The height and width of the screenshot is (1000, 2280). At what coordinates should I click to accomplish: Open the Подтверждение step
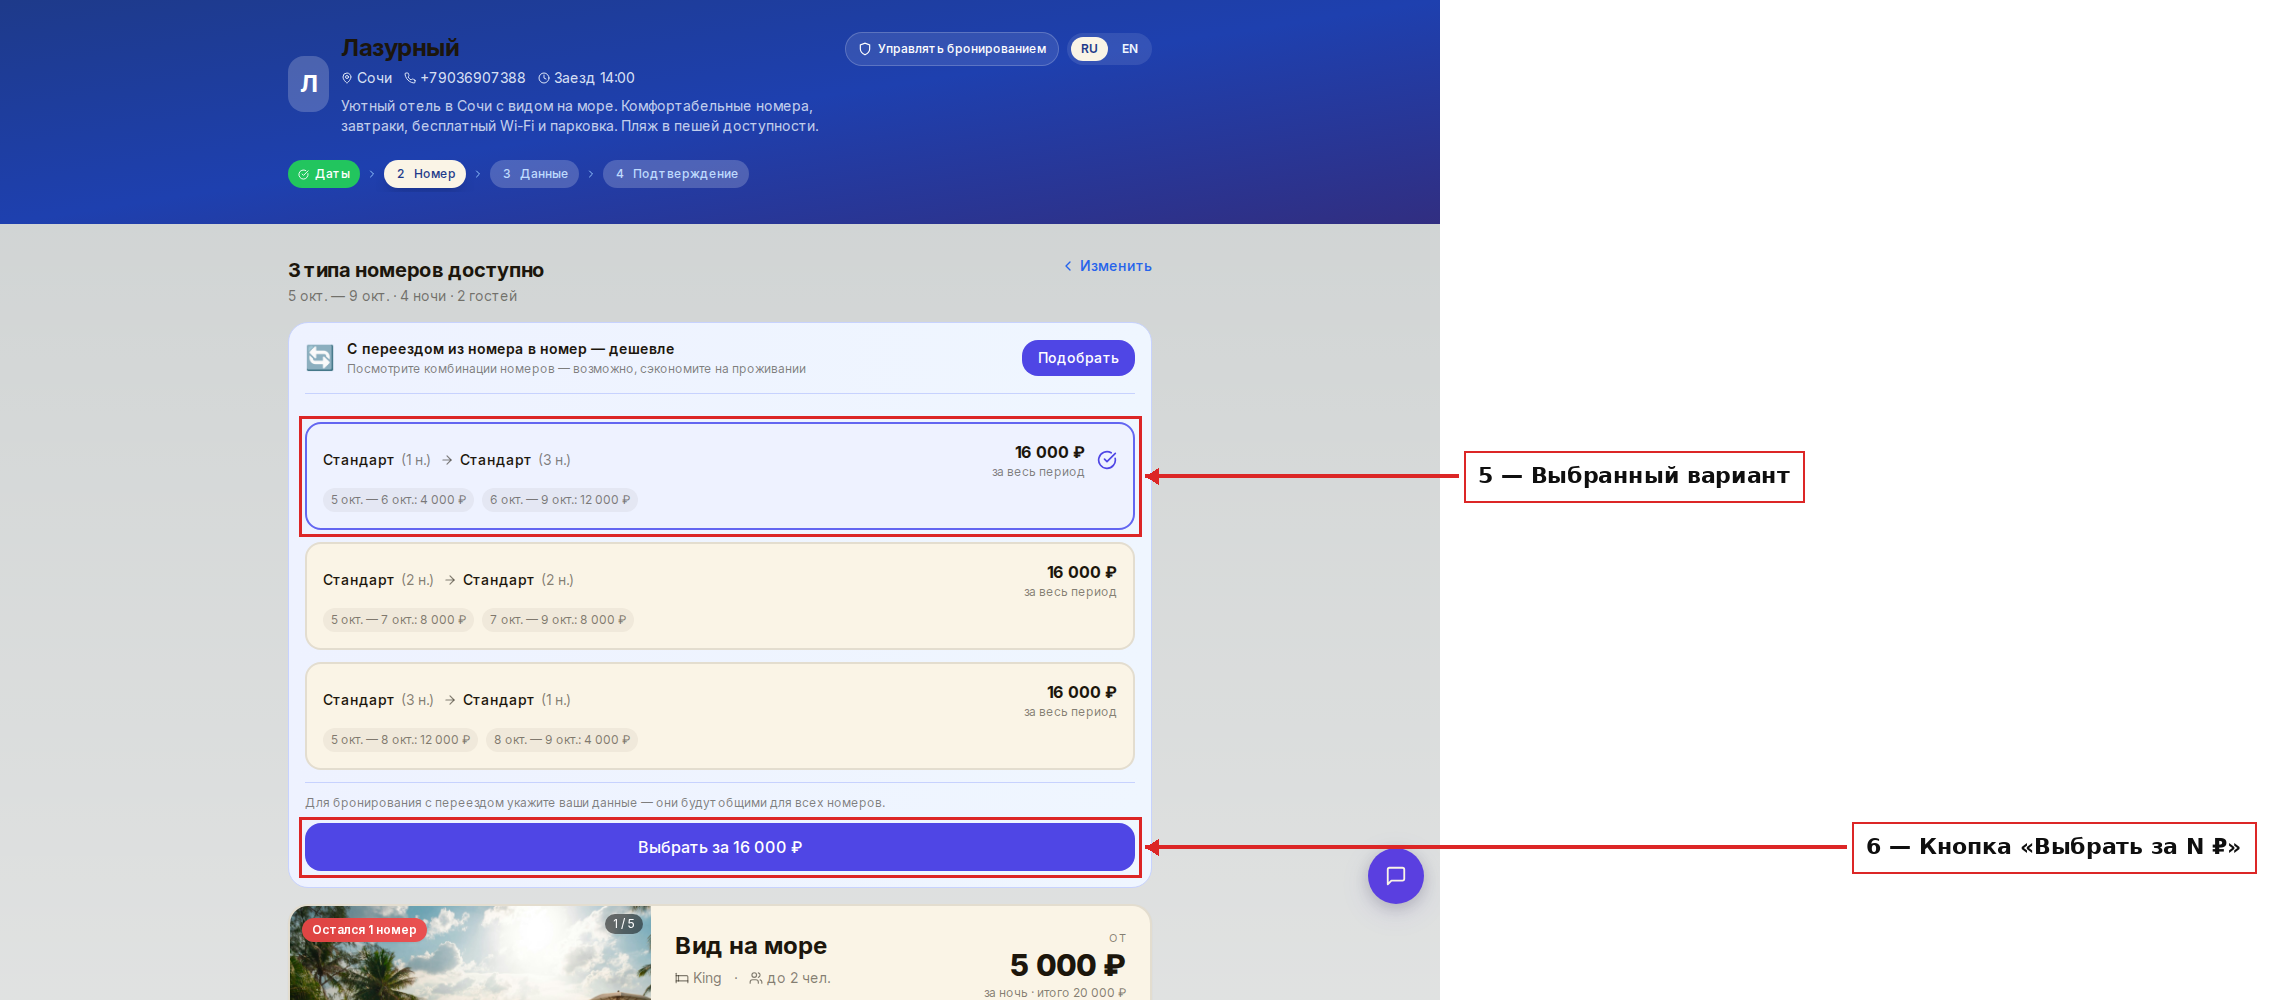(676, 174)
